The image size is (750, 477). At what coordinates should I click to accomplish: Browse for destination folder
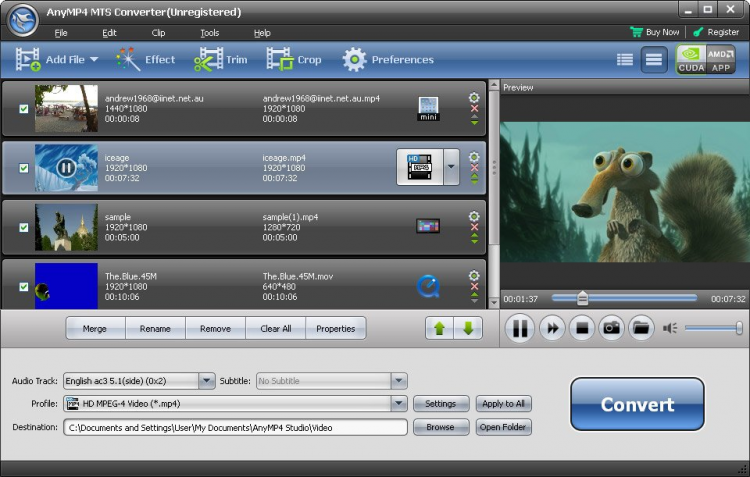[441, 427]
